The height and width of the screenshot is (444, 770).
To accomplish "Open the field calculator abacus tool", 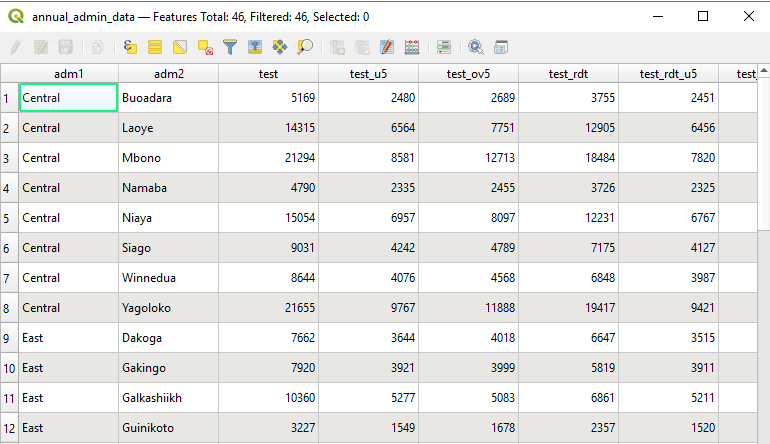I will pos(412,47).
